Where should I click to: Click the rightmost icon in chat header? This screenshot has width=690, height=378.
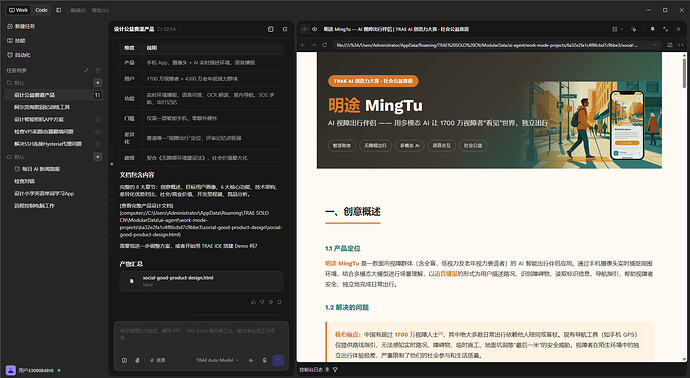(x=285, y=29)
